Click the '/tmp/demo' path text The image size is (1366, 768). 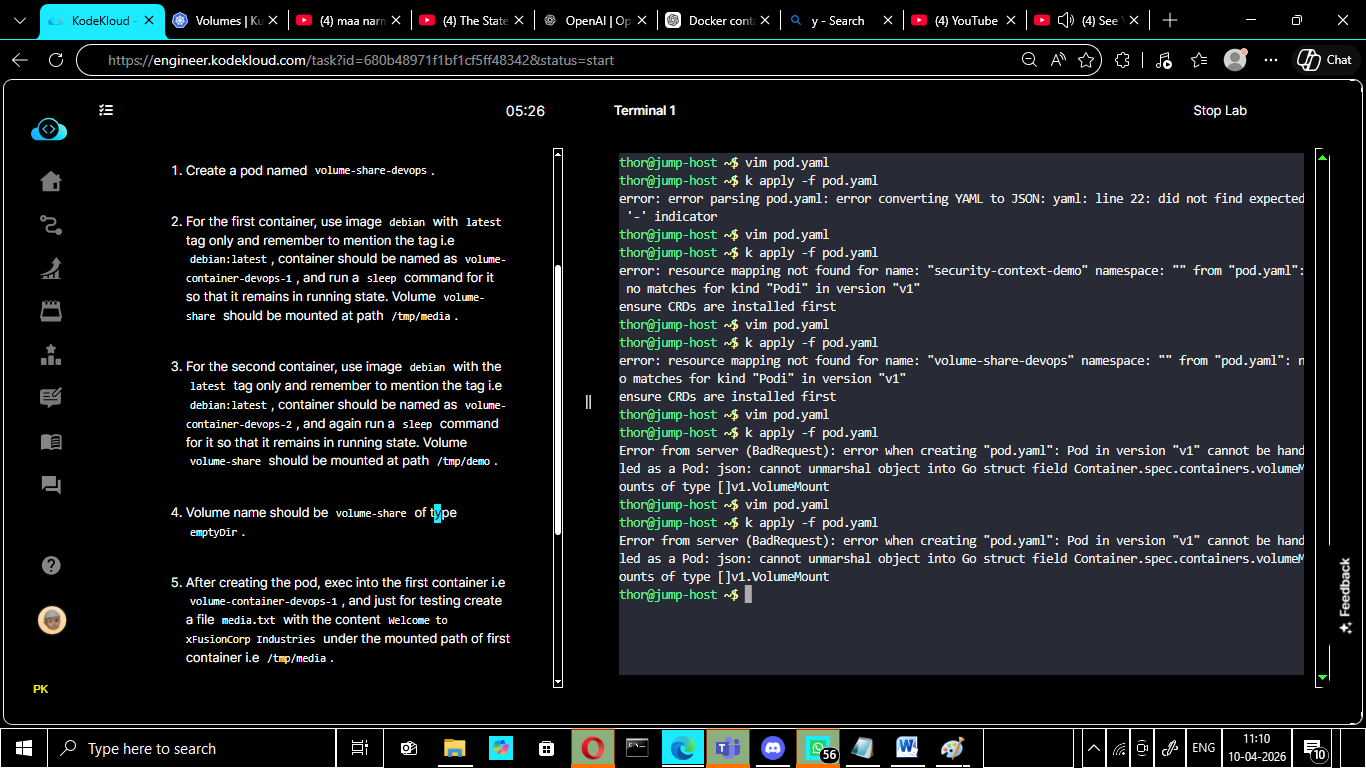pos(464,462)
